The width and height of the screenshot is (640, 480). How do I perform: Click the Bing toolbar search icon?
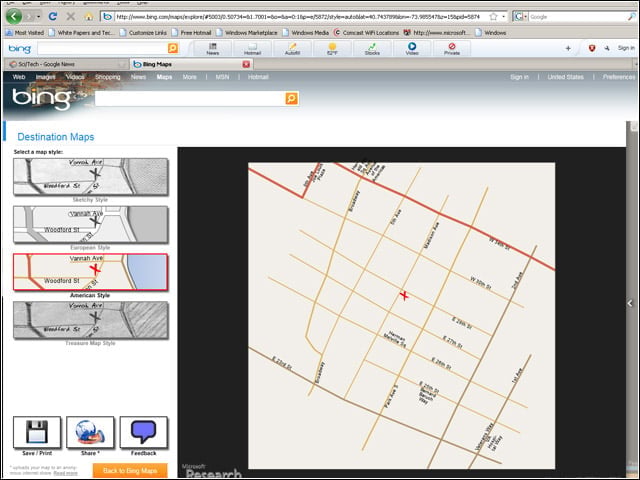point(173,48)
